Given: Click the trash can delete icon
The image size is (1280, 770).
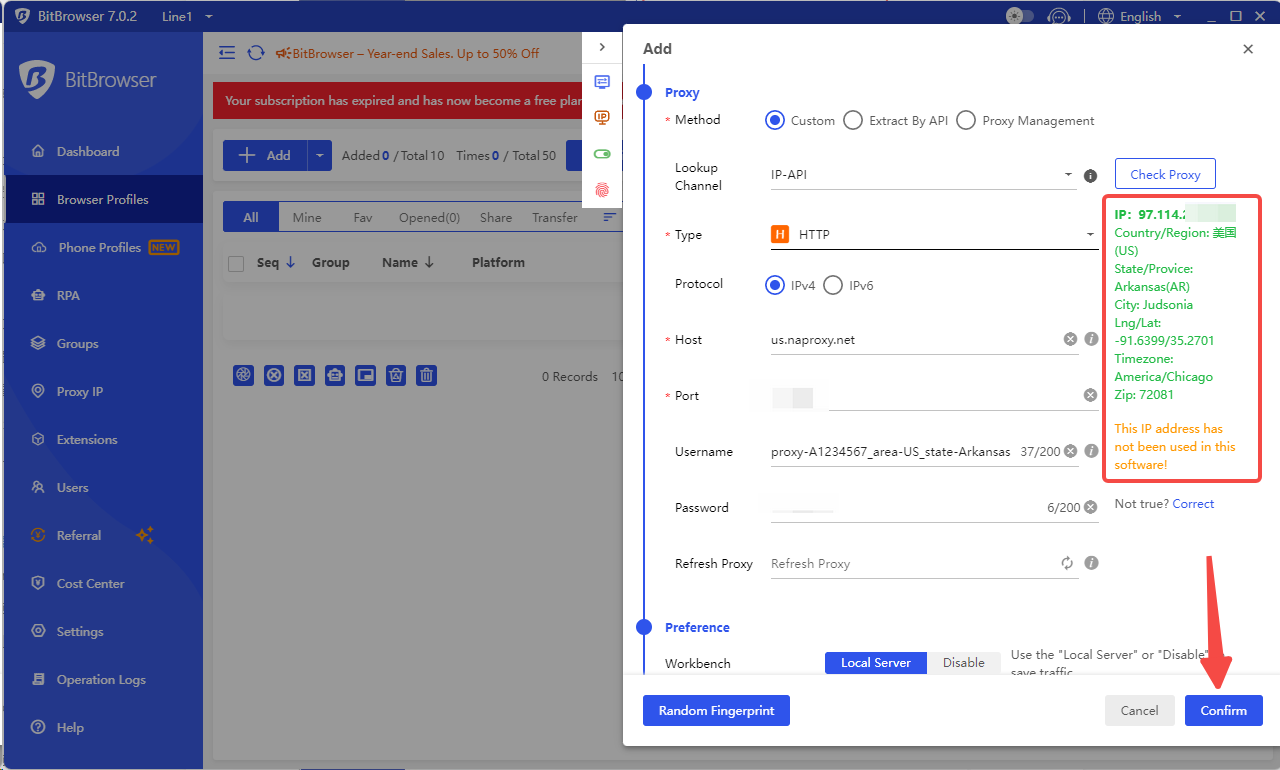Looking at the screenshot, I should [x=427, y=375].
